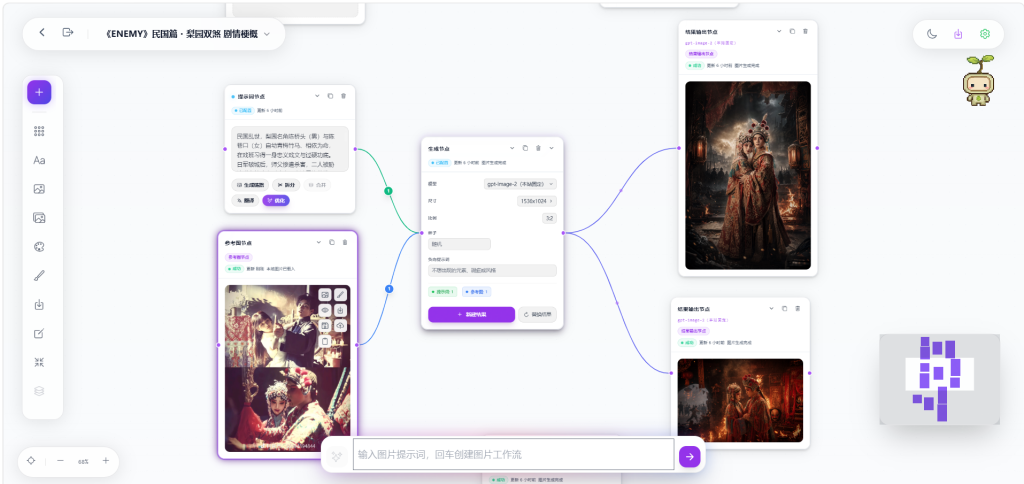The width and height of the screenshot is (1024, 484).
Task: Expand the generation node rightmost chevron
Action: point(551,148)
